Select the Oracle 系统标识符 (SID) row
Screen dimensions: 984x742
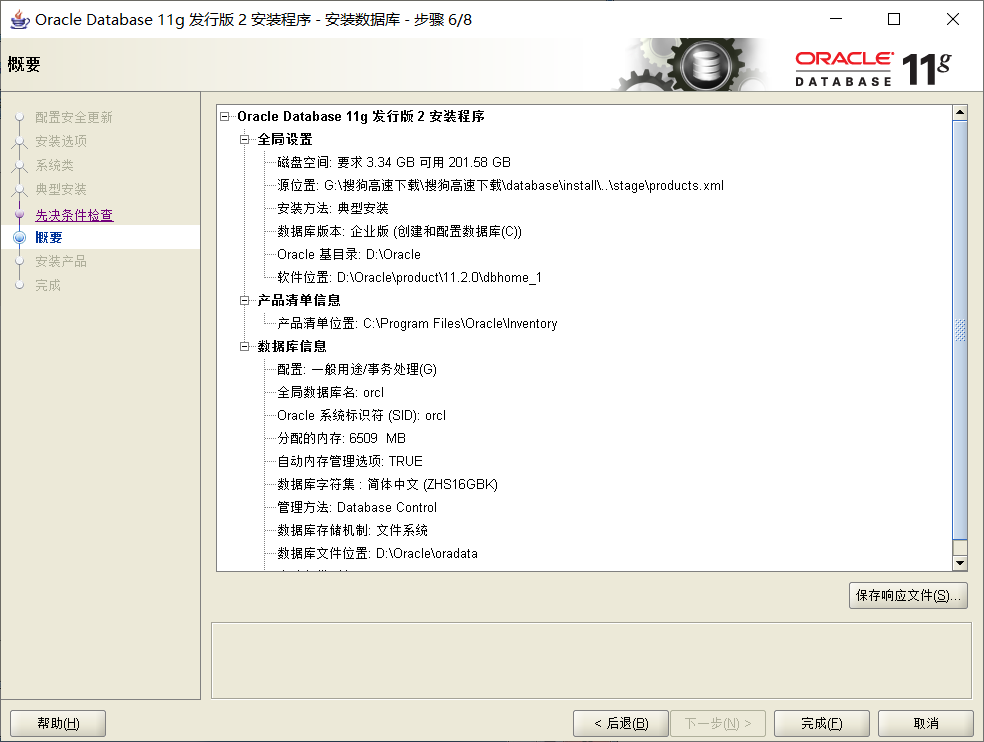[x=361, y=416]
